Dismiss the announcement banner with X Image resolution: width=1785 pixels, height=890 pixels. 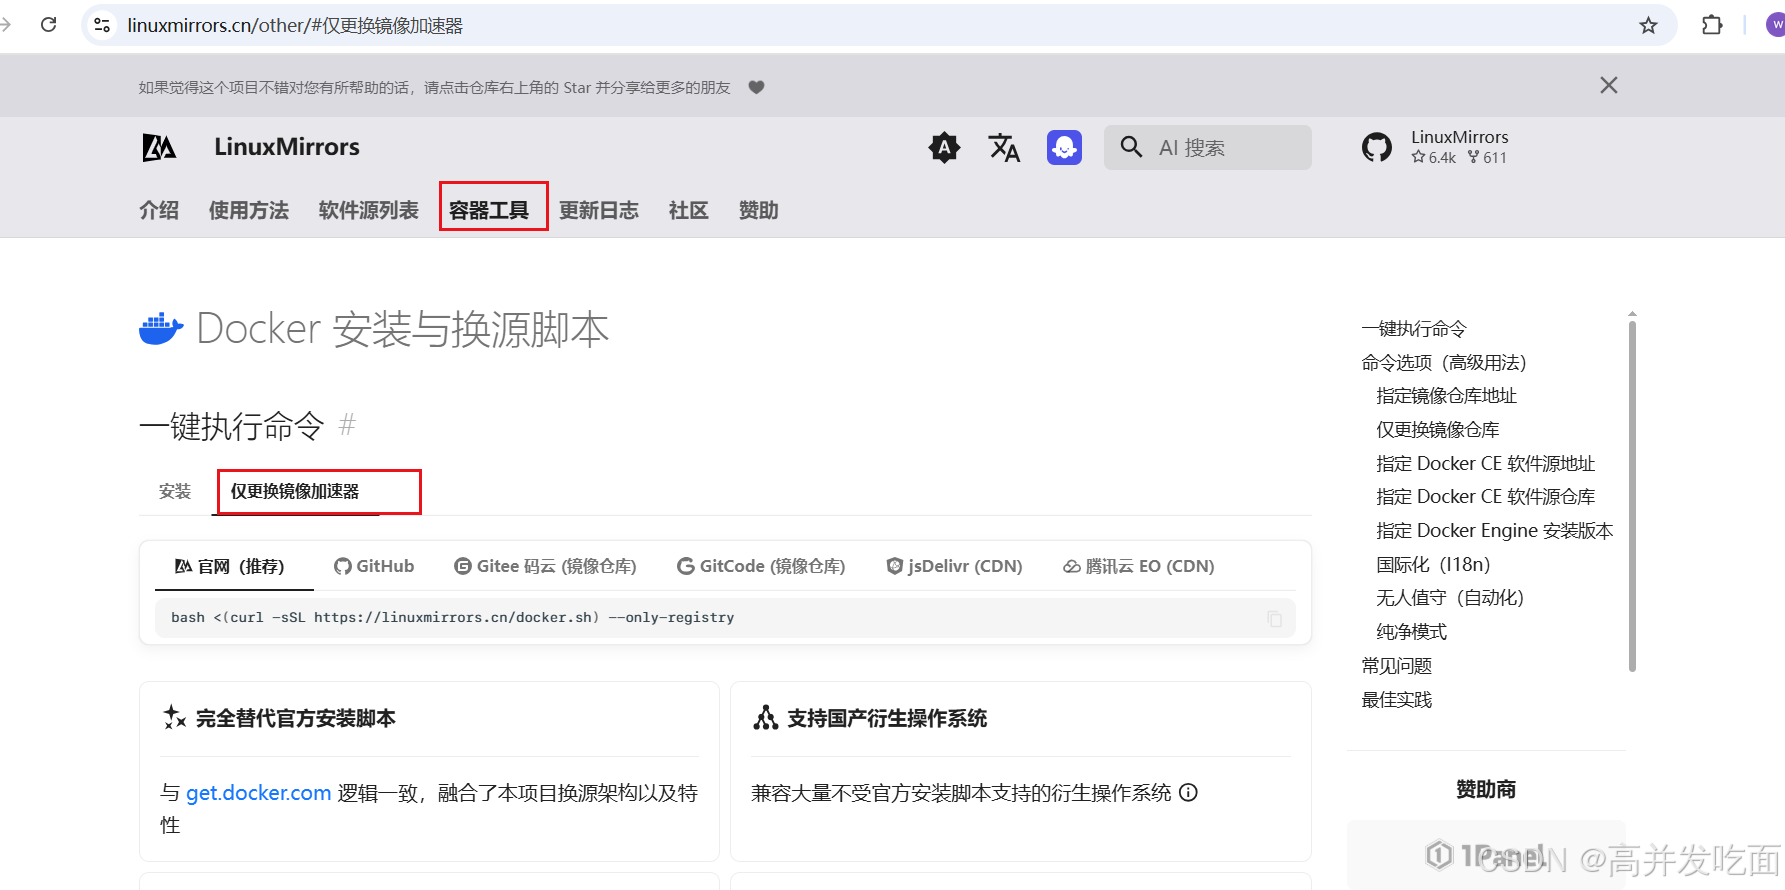pos(1608,86)
